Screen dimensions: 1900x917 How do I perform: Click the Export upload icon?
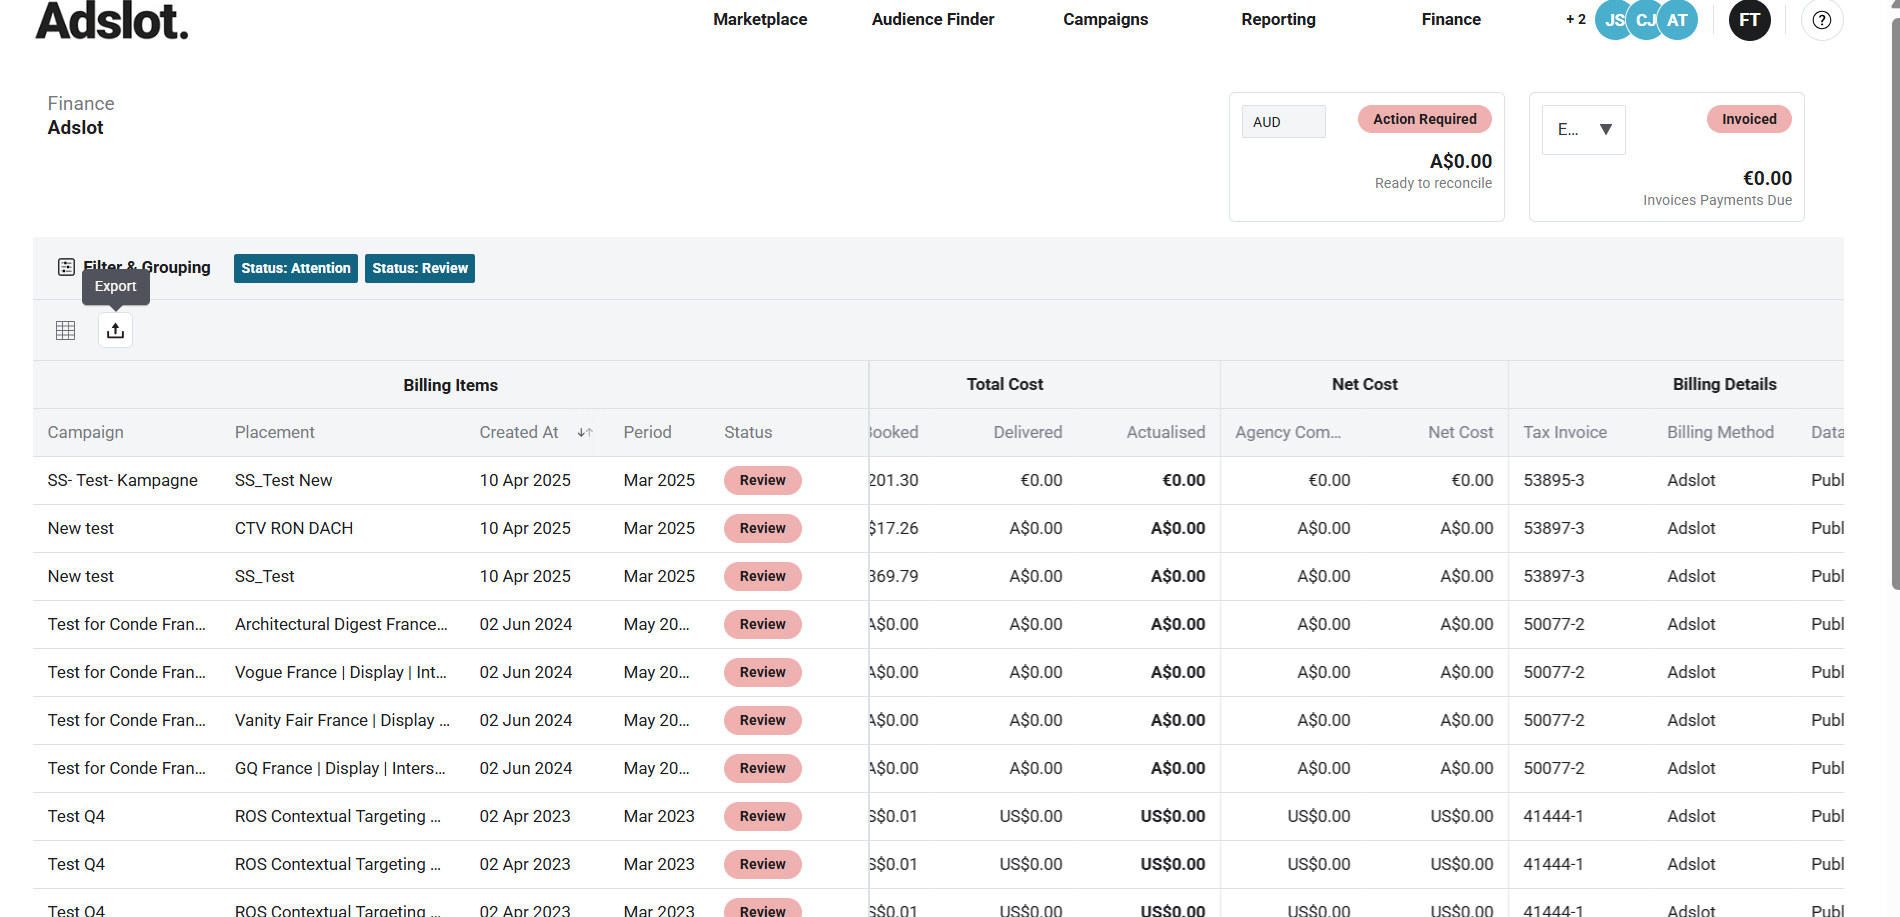pyautogui.click(x=115, y=330)
